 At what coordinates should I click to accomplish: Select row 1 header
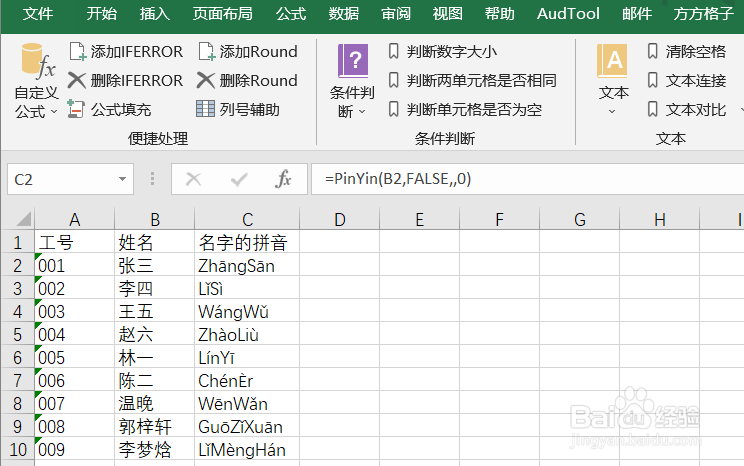tap(18, 242)
